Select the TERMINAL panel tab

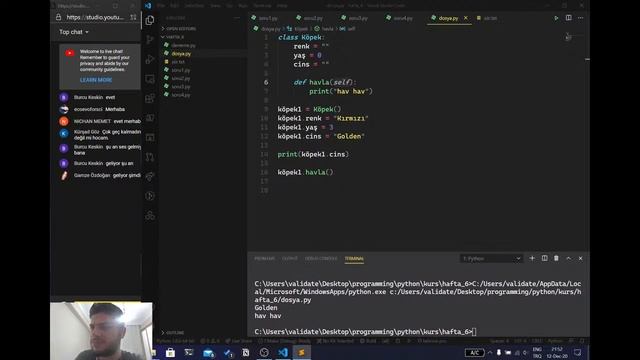[x=354, y=258]
